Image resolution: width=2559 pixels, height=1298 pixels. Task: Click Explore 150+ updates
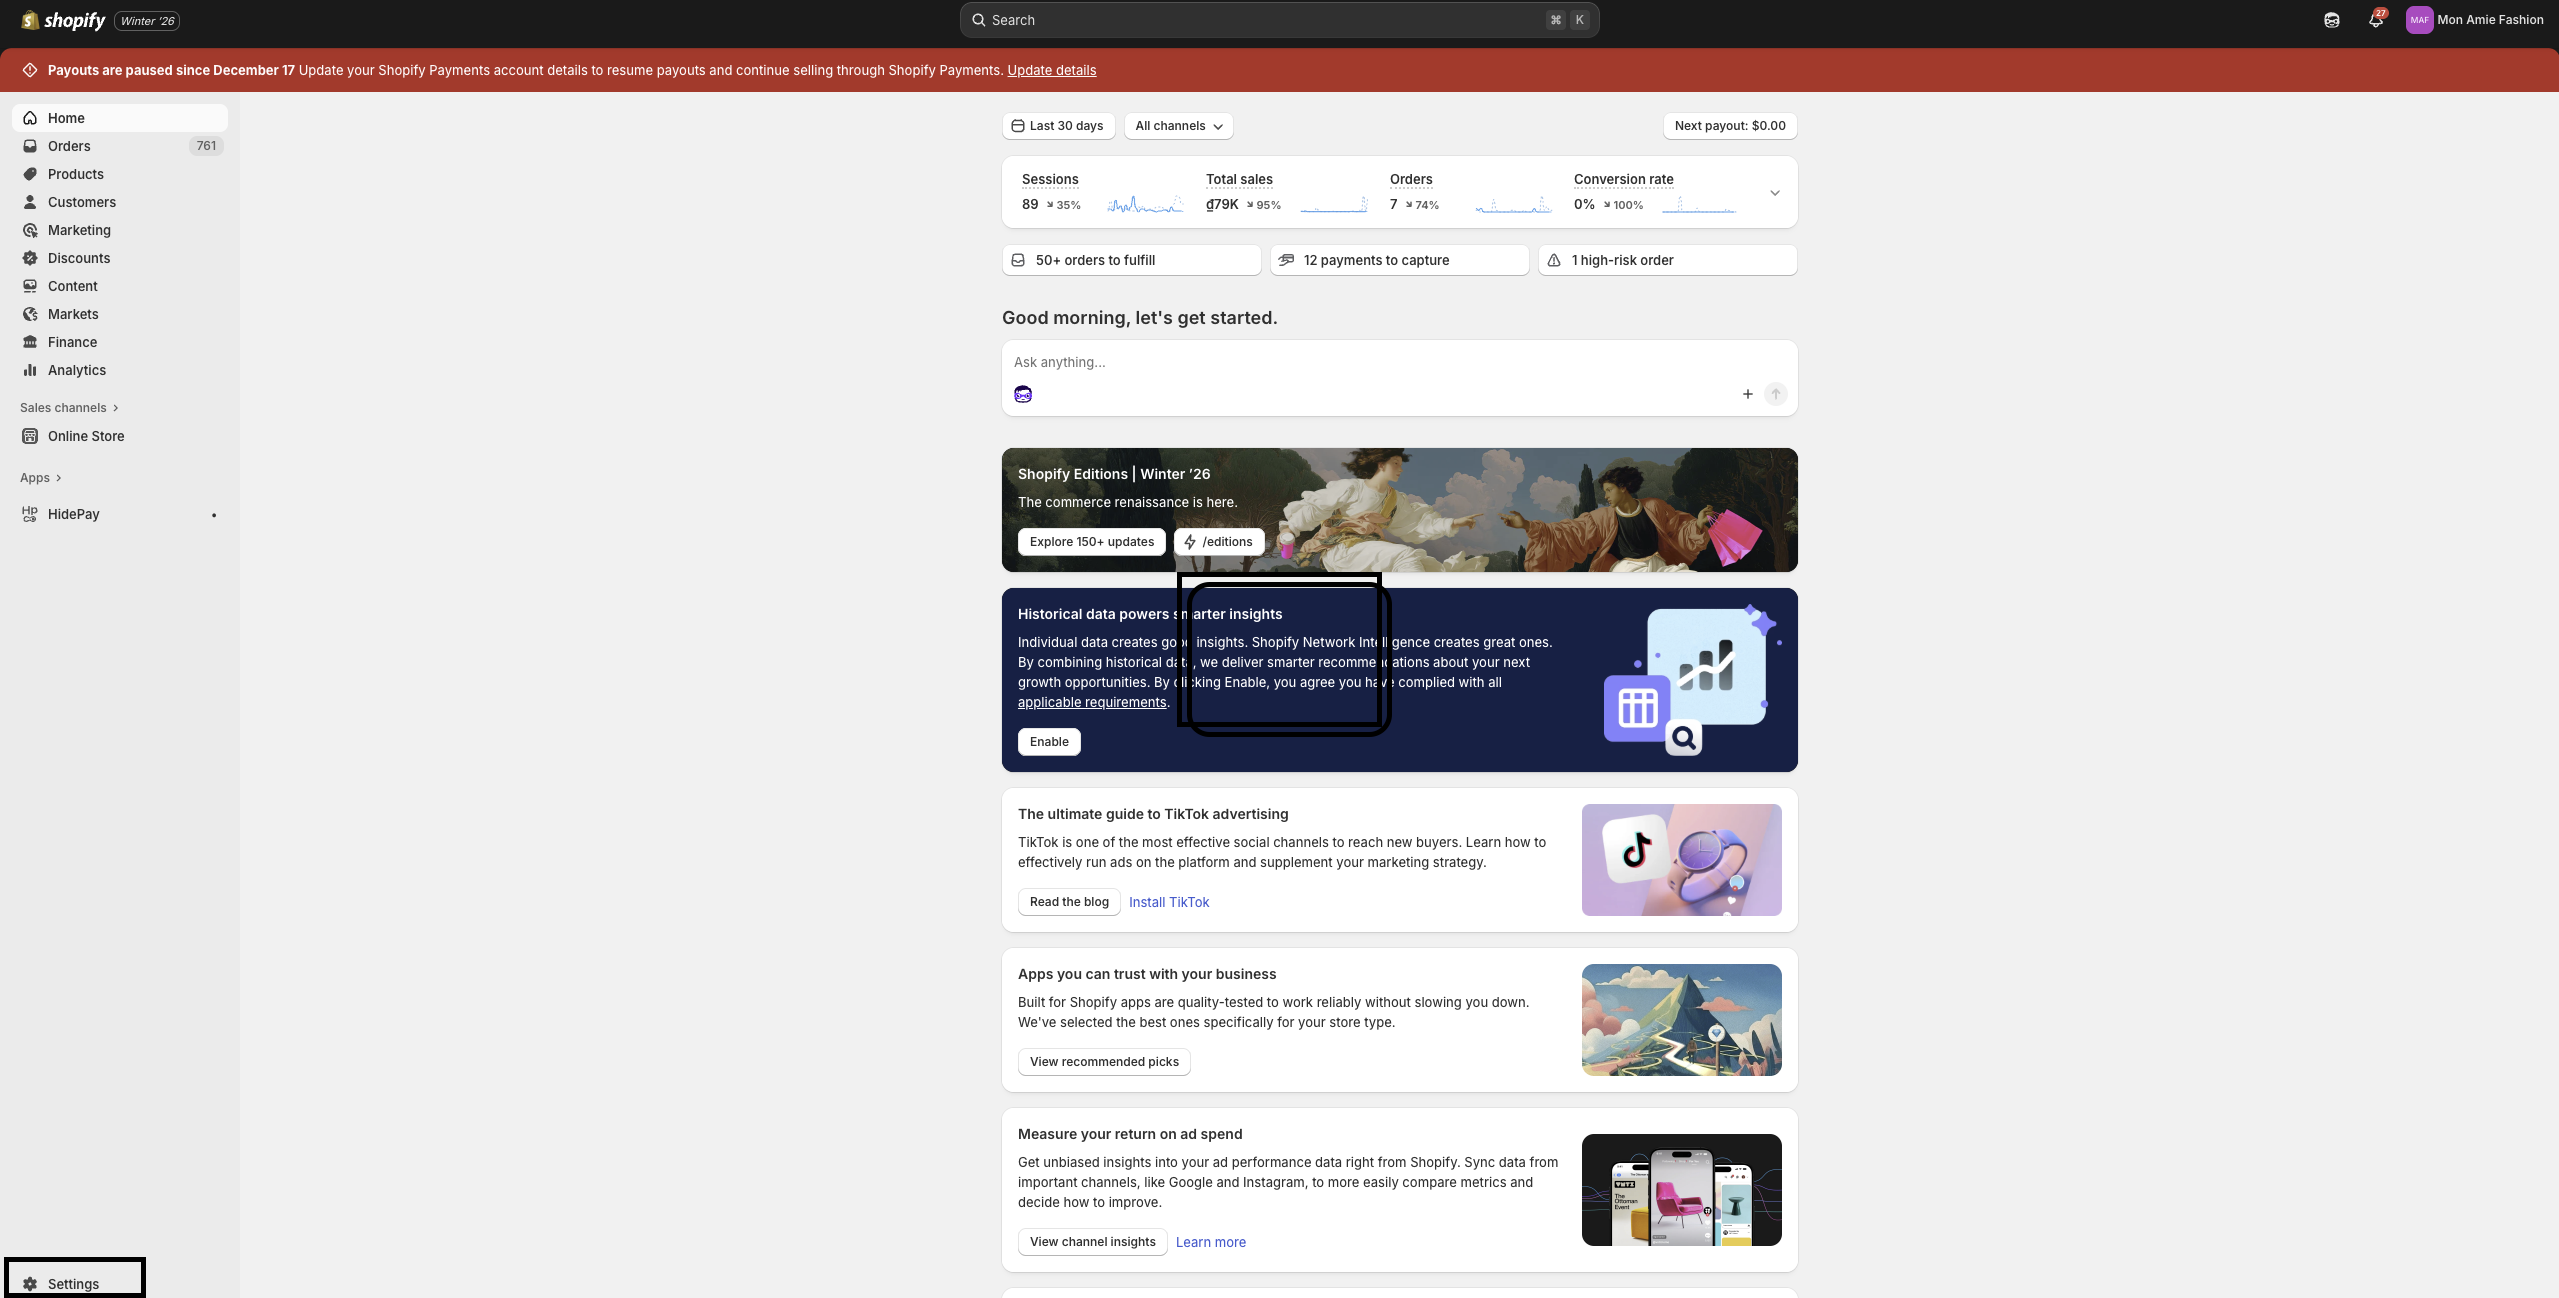pyautogui.click(x=1090, y=541)
